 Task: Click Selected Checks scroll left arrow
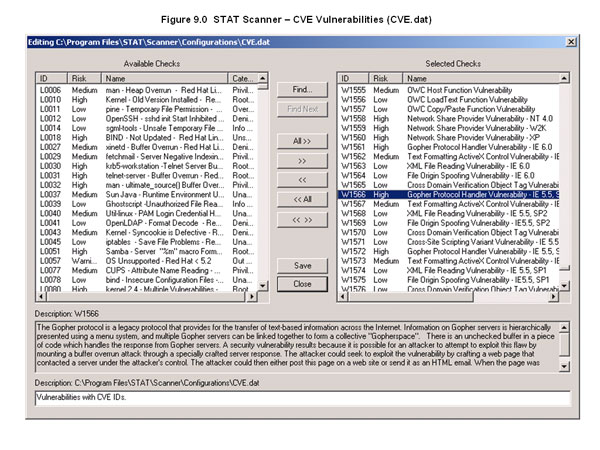coord(342,297)
